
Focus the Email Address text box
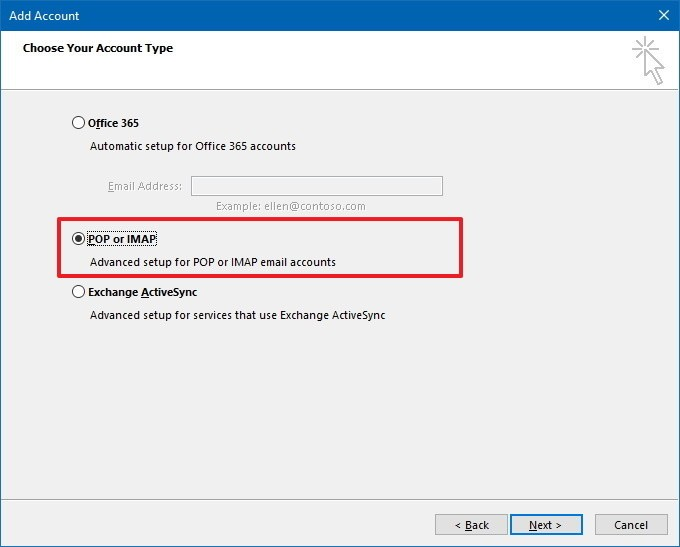(x=317, y=186)
